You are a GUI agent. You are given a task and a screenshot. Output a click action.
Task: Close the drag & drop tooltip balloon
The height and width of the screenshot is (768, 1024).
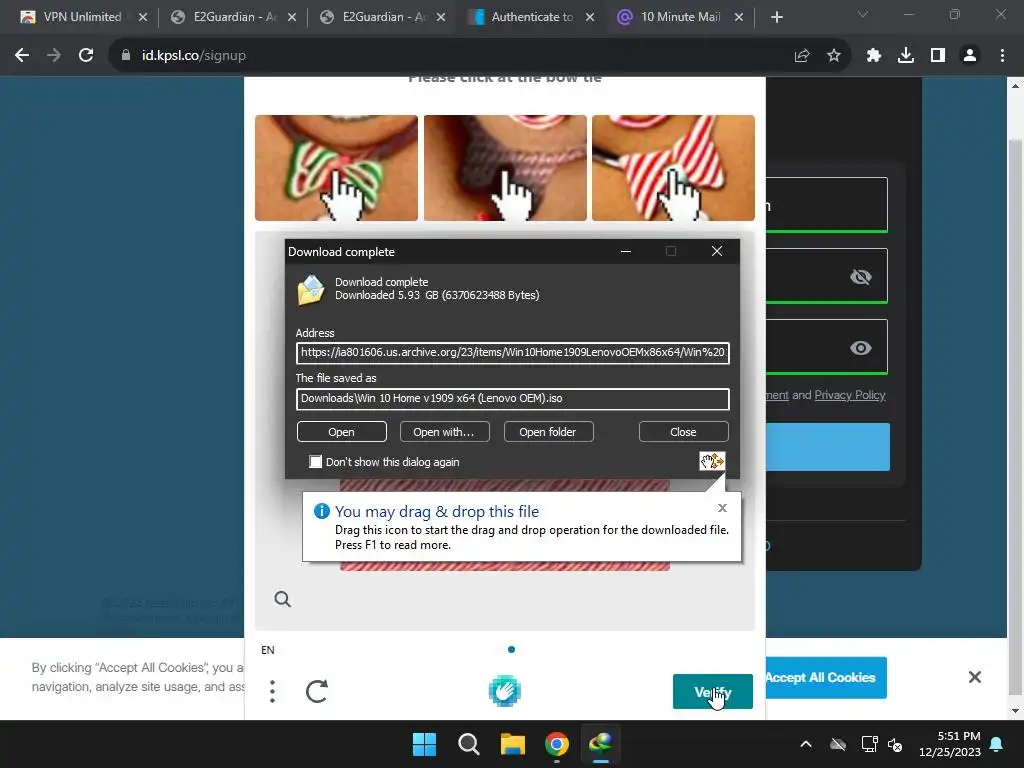click(722, 507)
